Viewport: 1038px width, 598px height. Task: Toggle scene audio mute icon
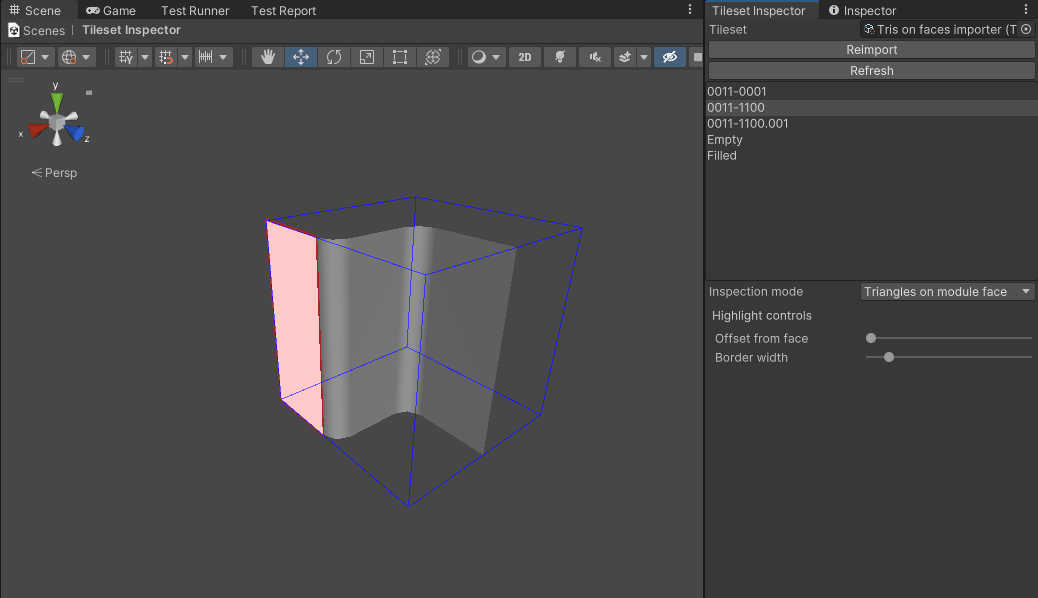[x=595, y=57]
